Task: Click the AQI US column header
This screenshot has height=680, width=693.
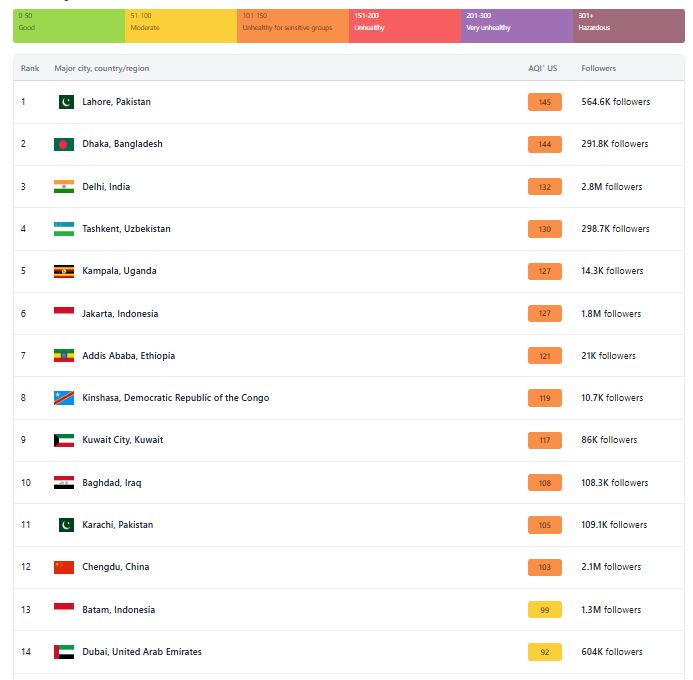Action: 542,68
